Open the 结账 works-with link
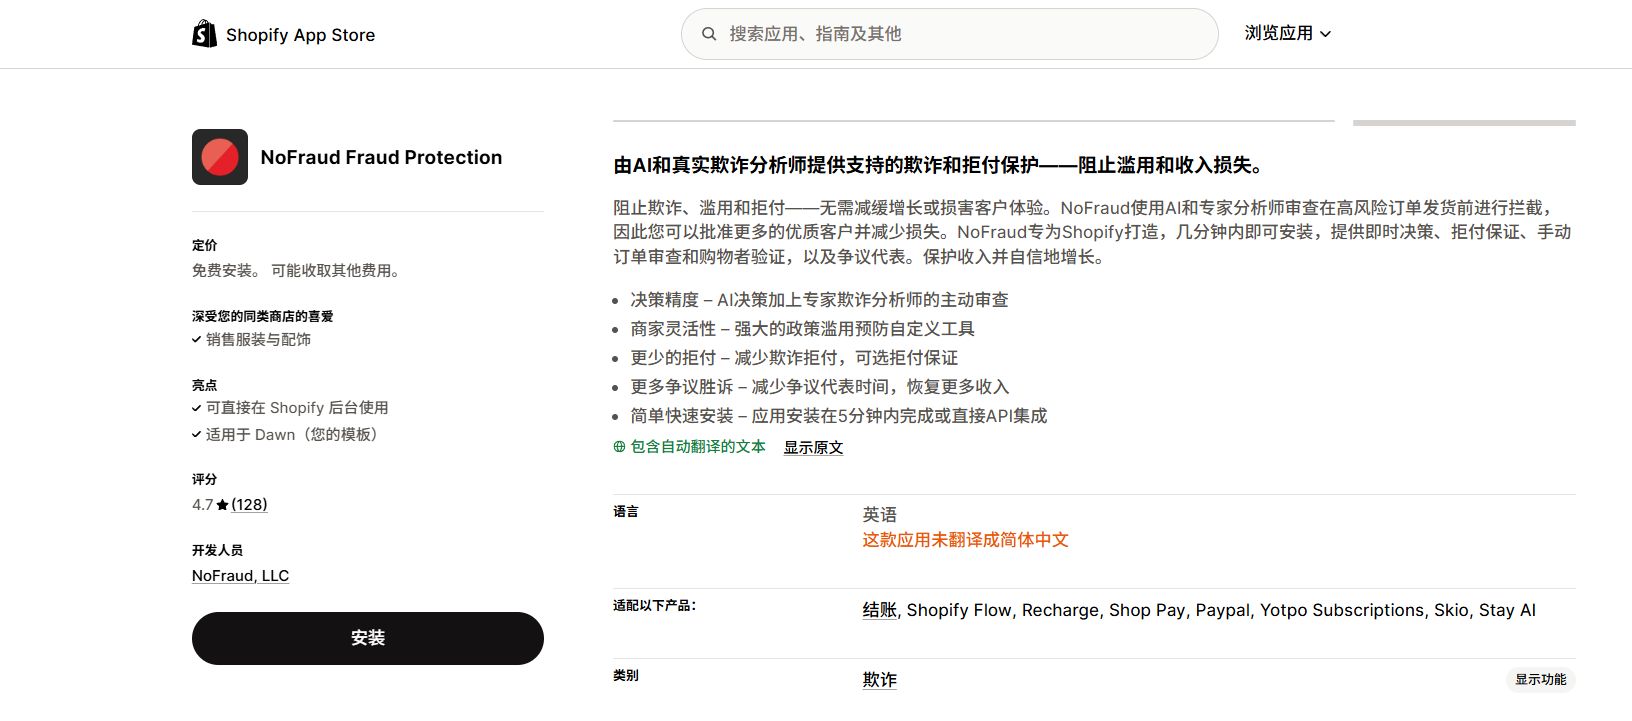This screenshot has width=1632, height=721. pos(880,610)
